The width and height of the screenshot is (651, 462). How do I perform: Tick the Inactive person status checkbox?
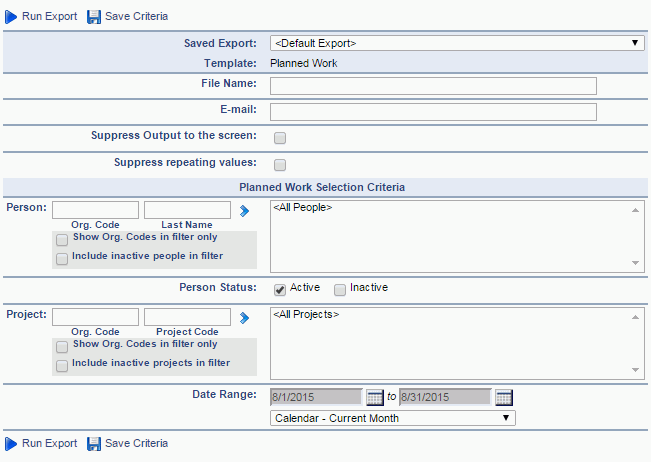point(340,289)
